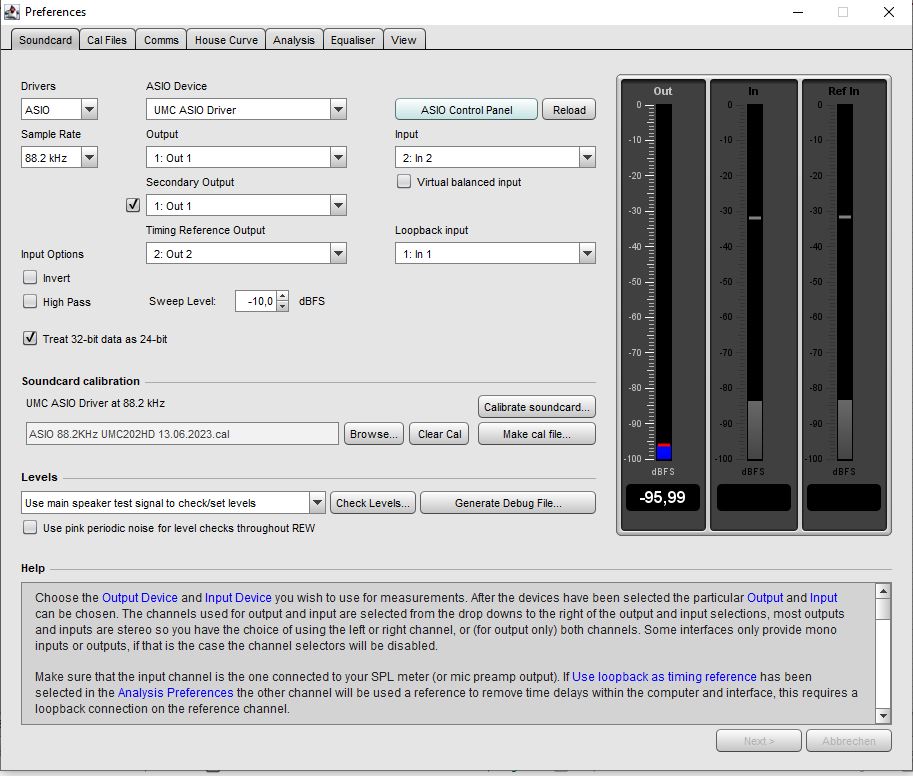
Task: Uncheck the Secondary Output checkbox
Action: pos(133,205)
